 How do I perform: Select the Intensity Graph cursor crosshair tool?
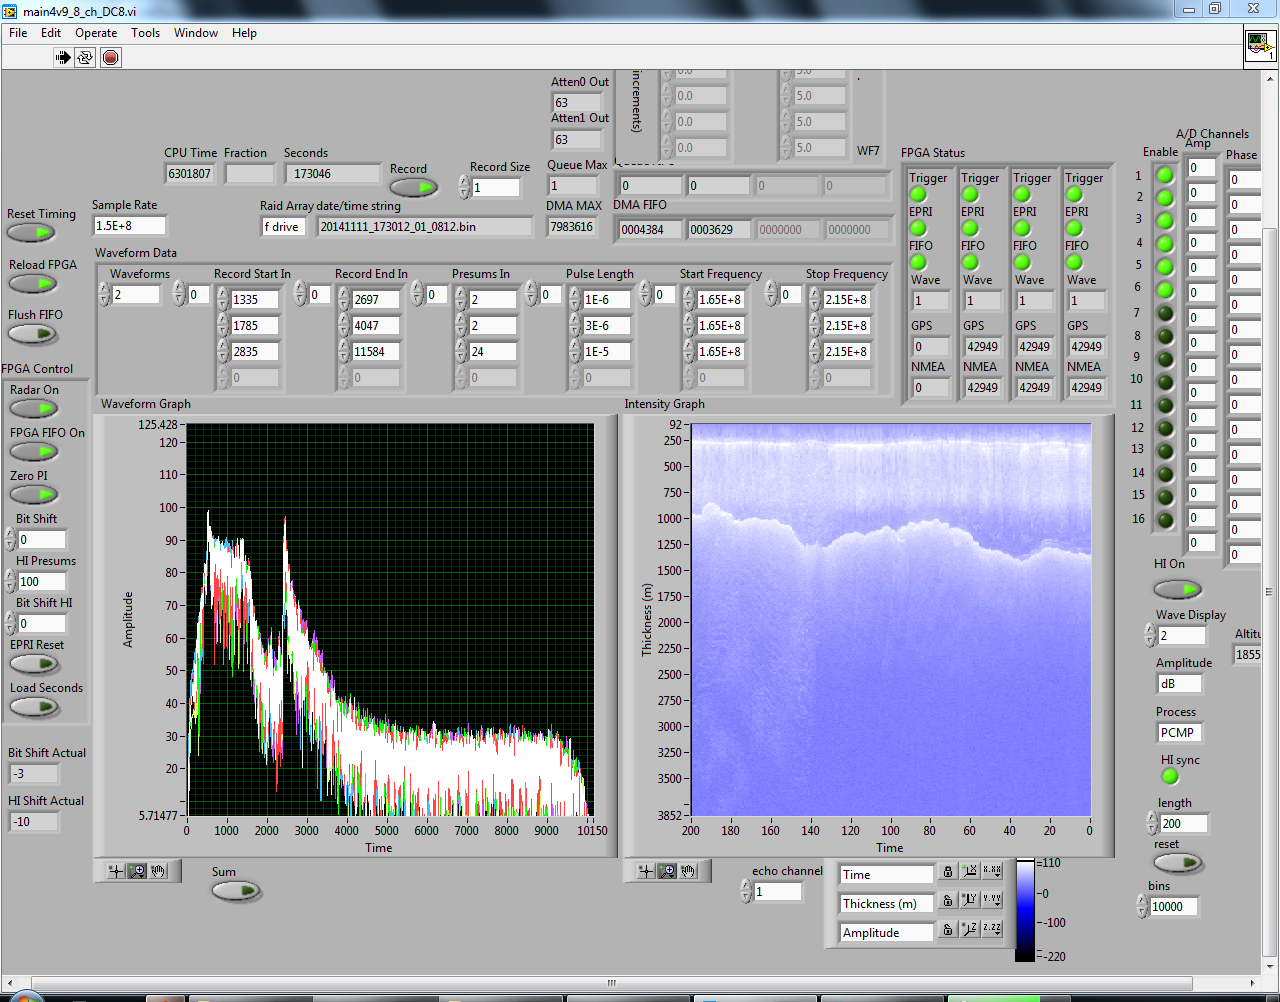[646, 871]
